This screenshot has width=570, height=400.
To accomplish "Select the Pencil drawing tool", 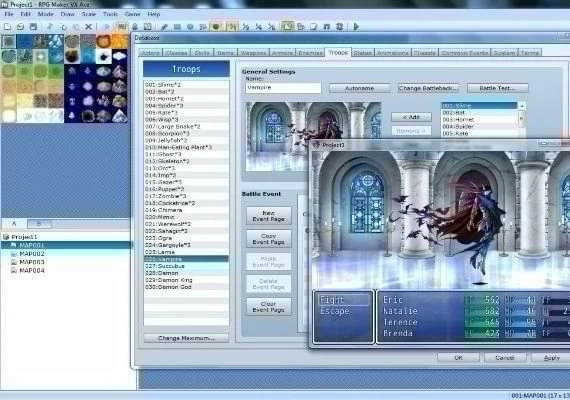I will pyautogui.click(x=164, y=27).
